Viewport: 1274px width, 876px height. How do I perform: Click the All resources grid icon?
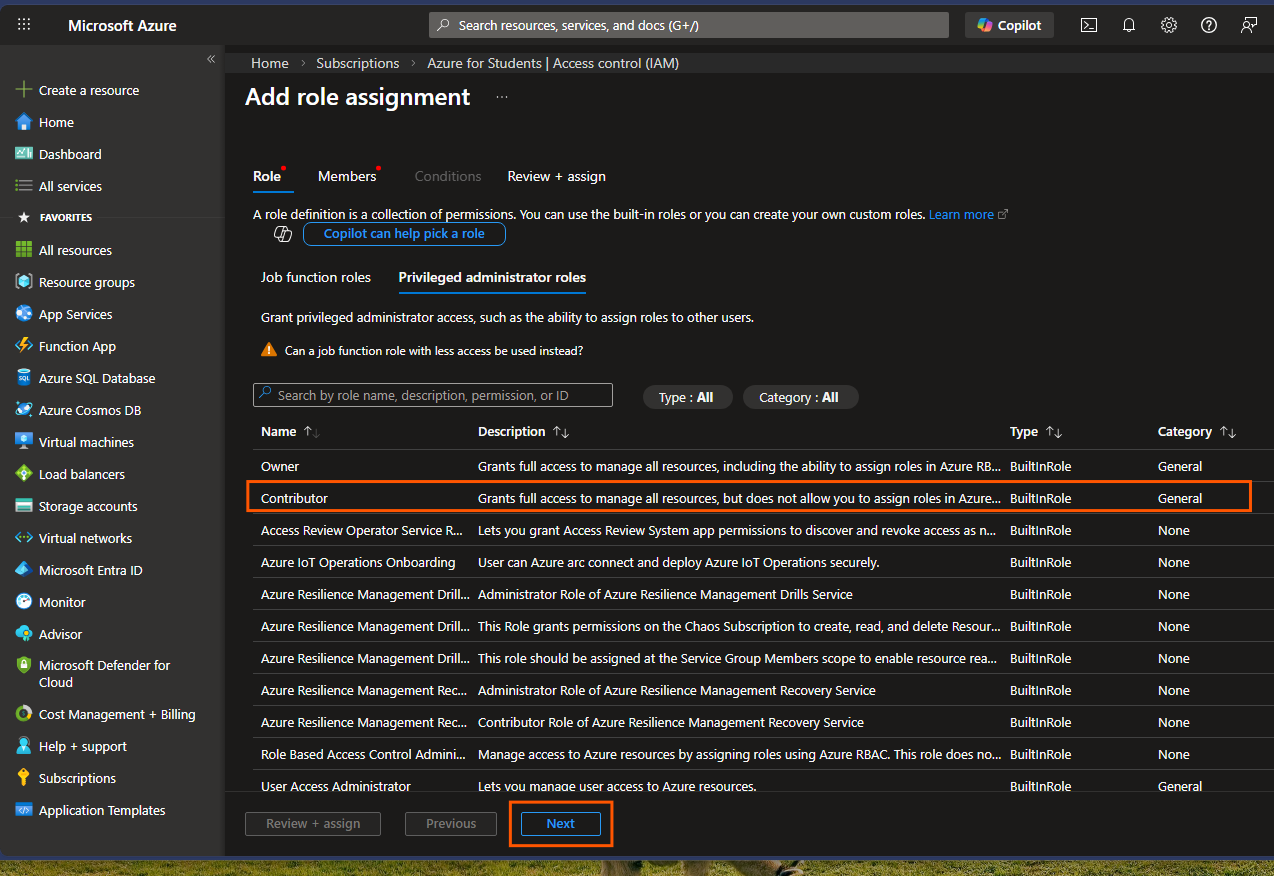tap(24, 250)
